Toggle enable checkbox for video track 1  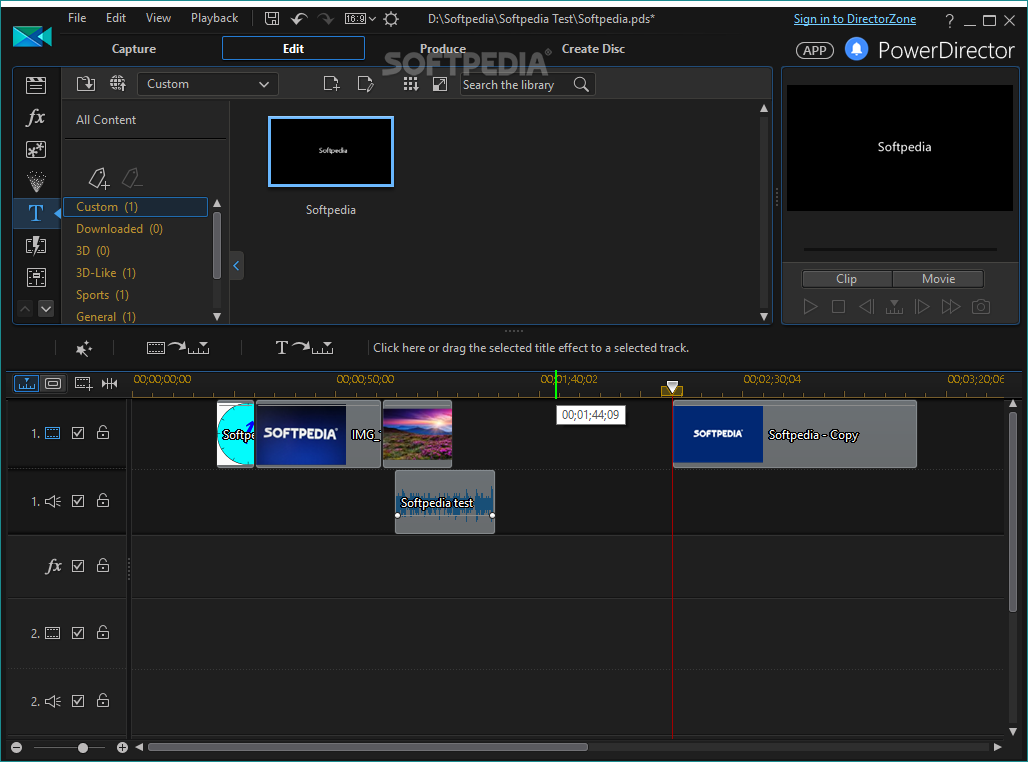click(x=78, y=433)
